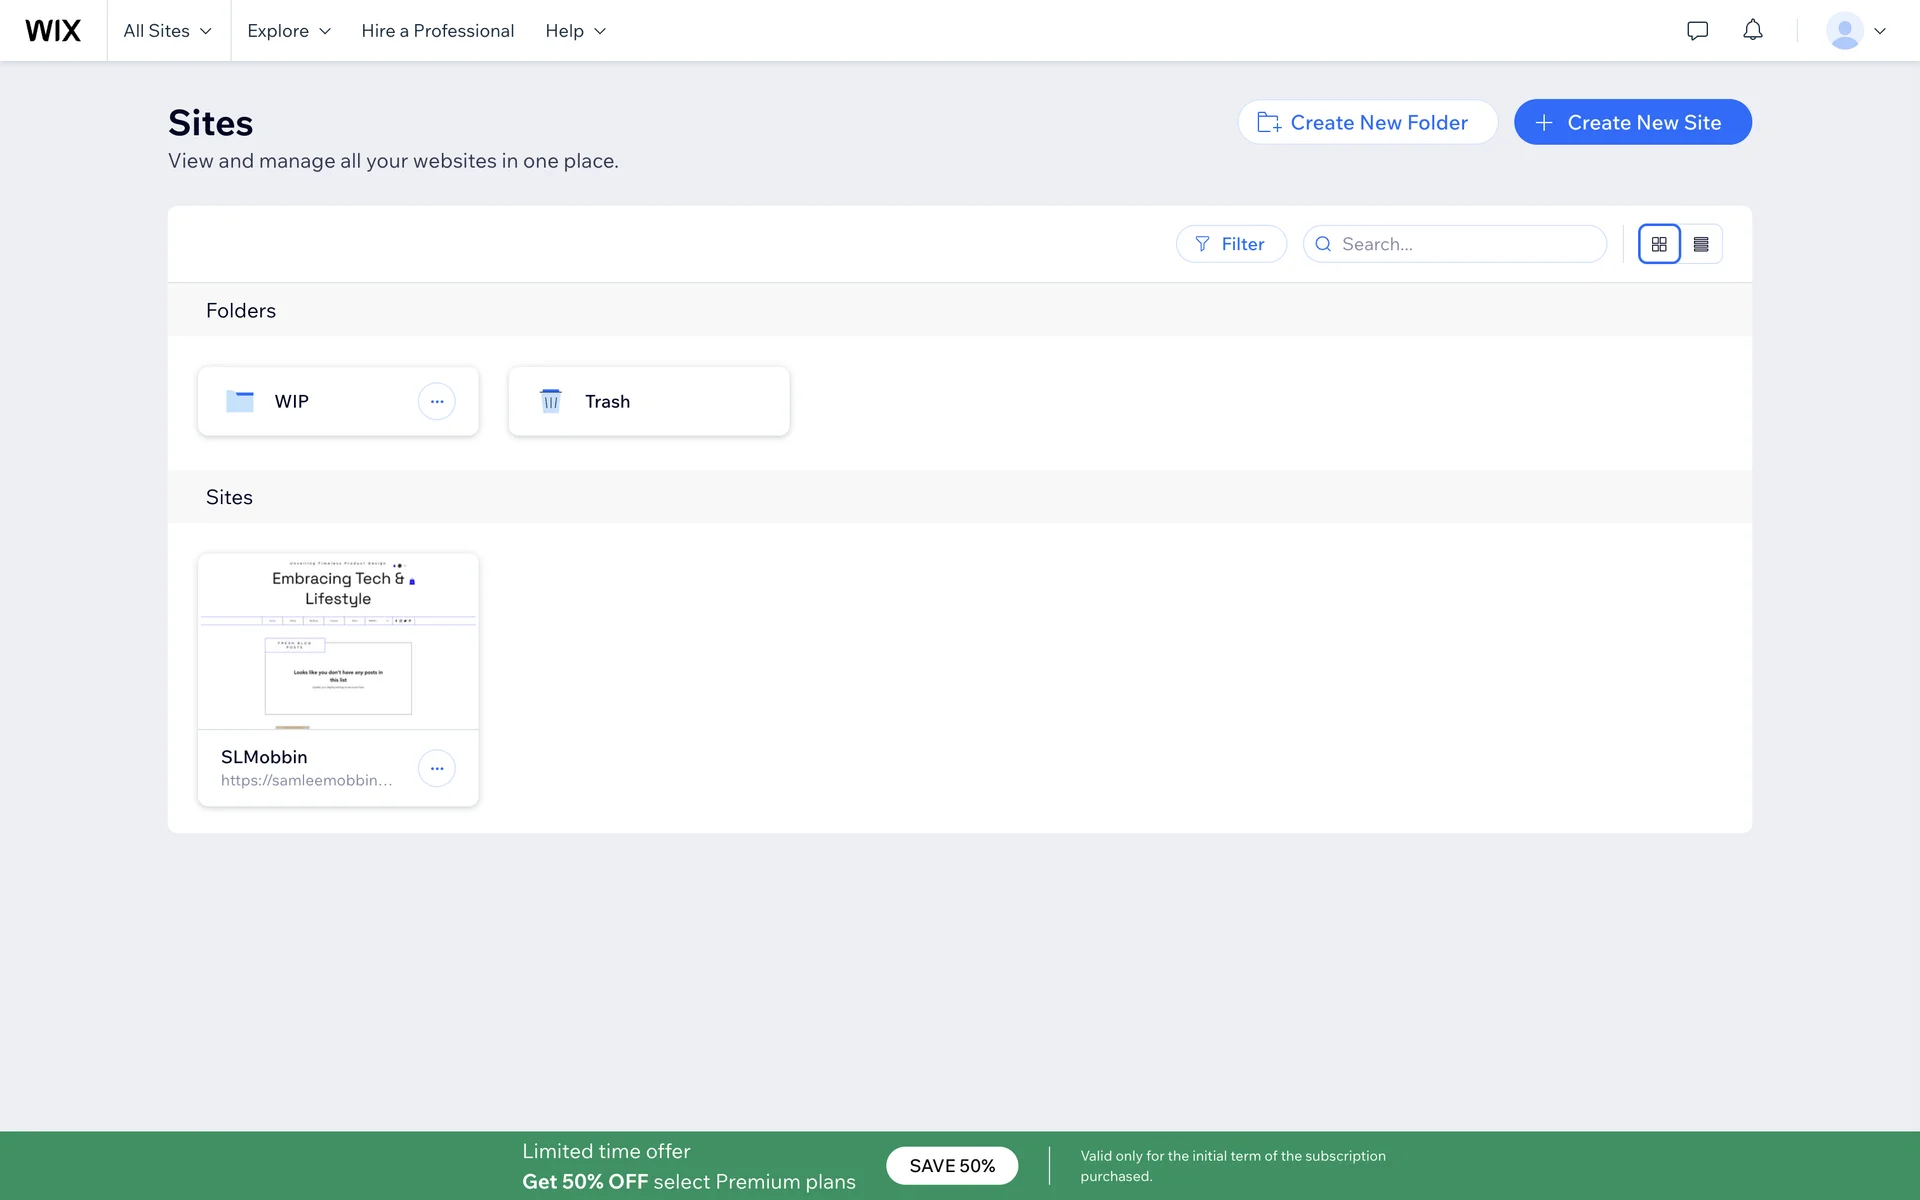Click the user profile avatar

[1844, 31]
